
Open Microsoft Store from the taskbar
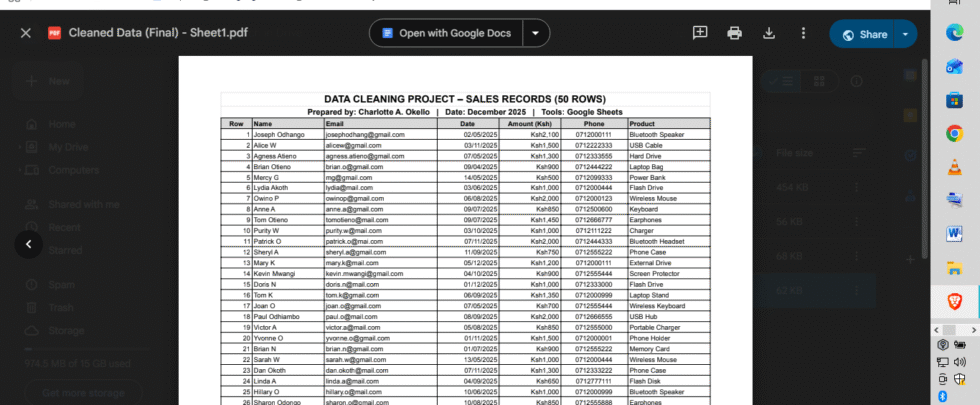[954, 99]
